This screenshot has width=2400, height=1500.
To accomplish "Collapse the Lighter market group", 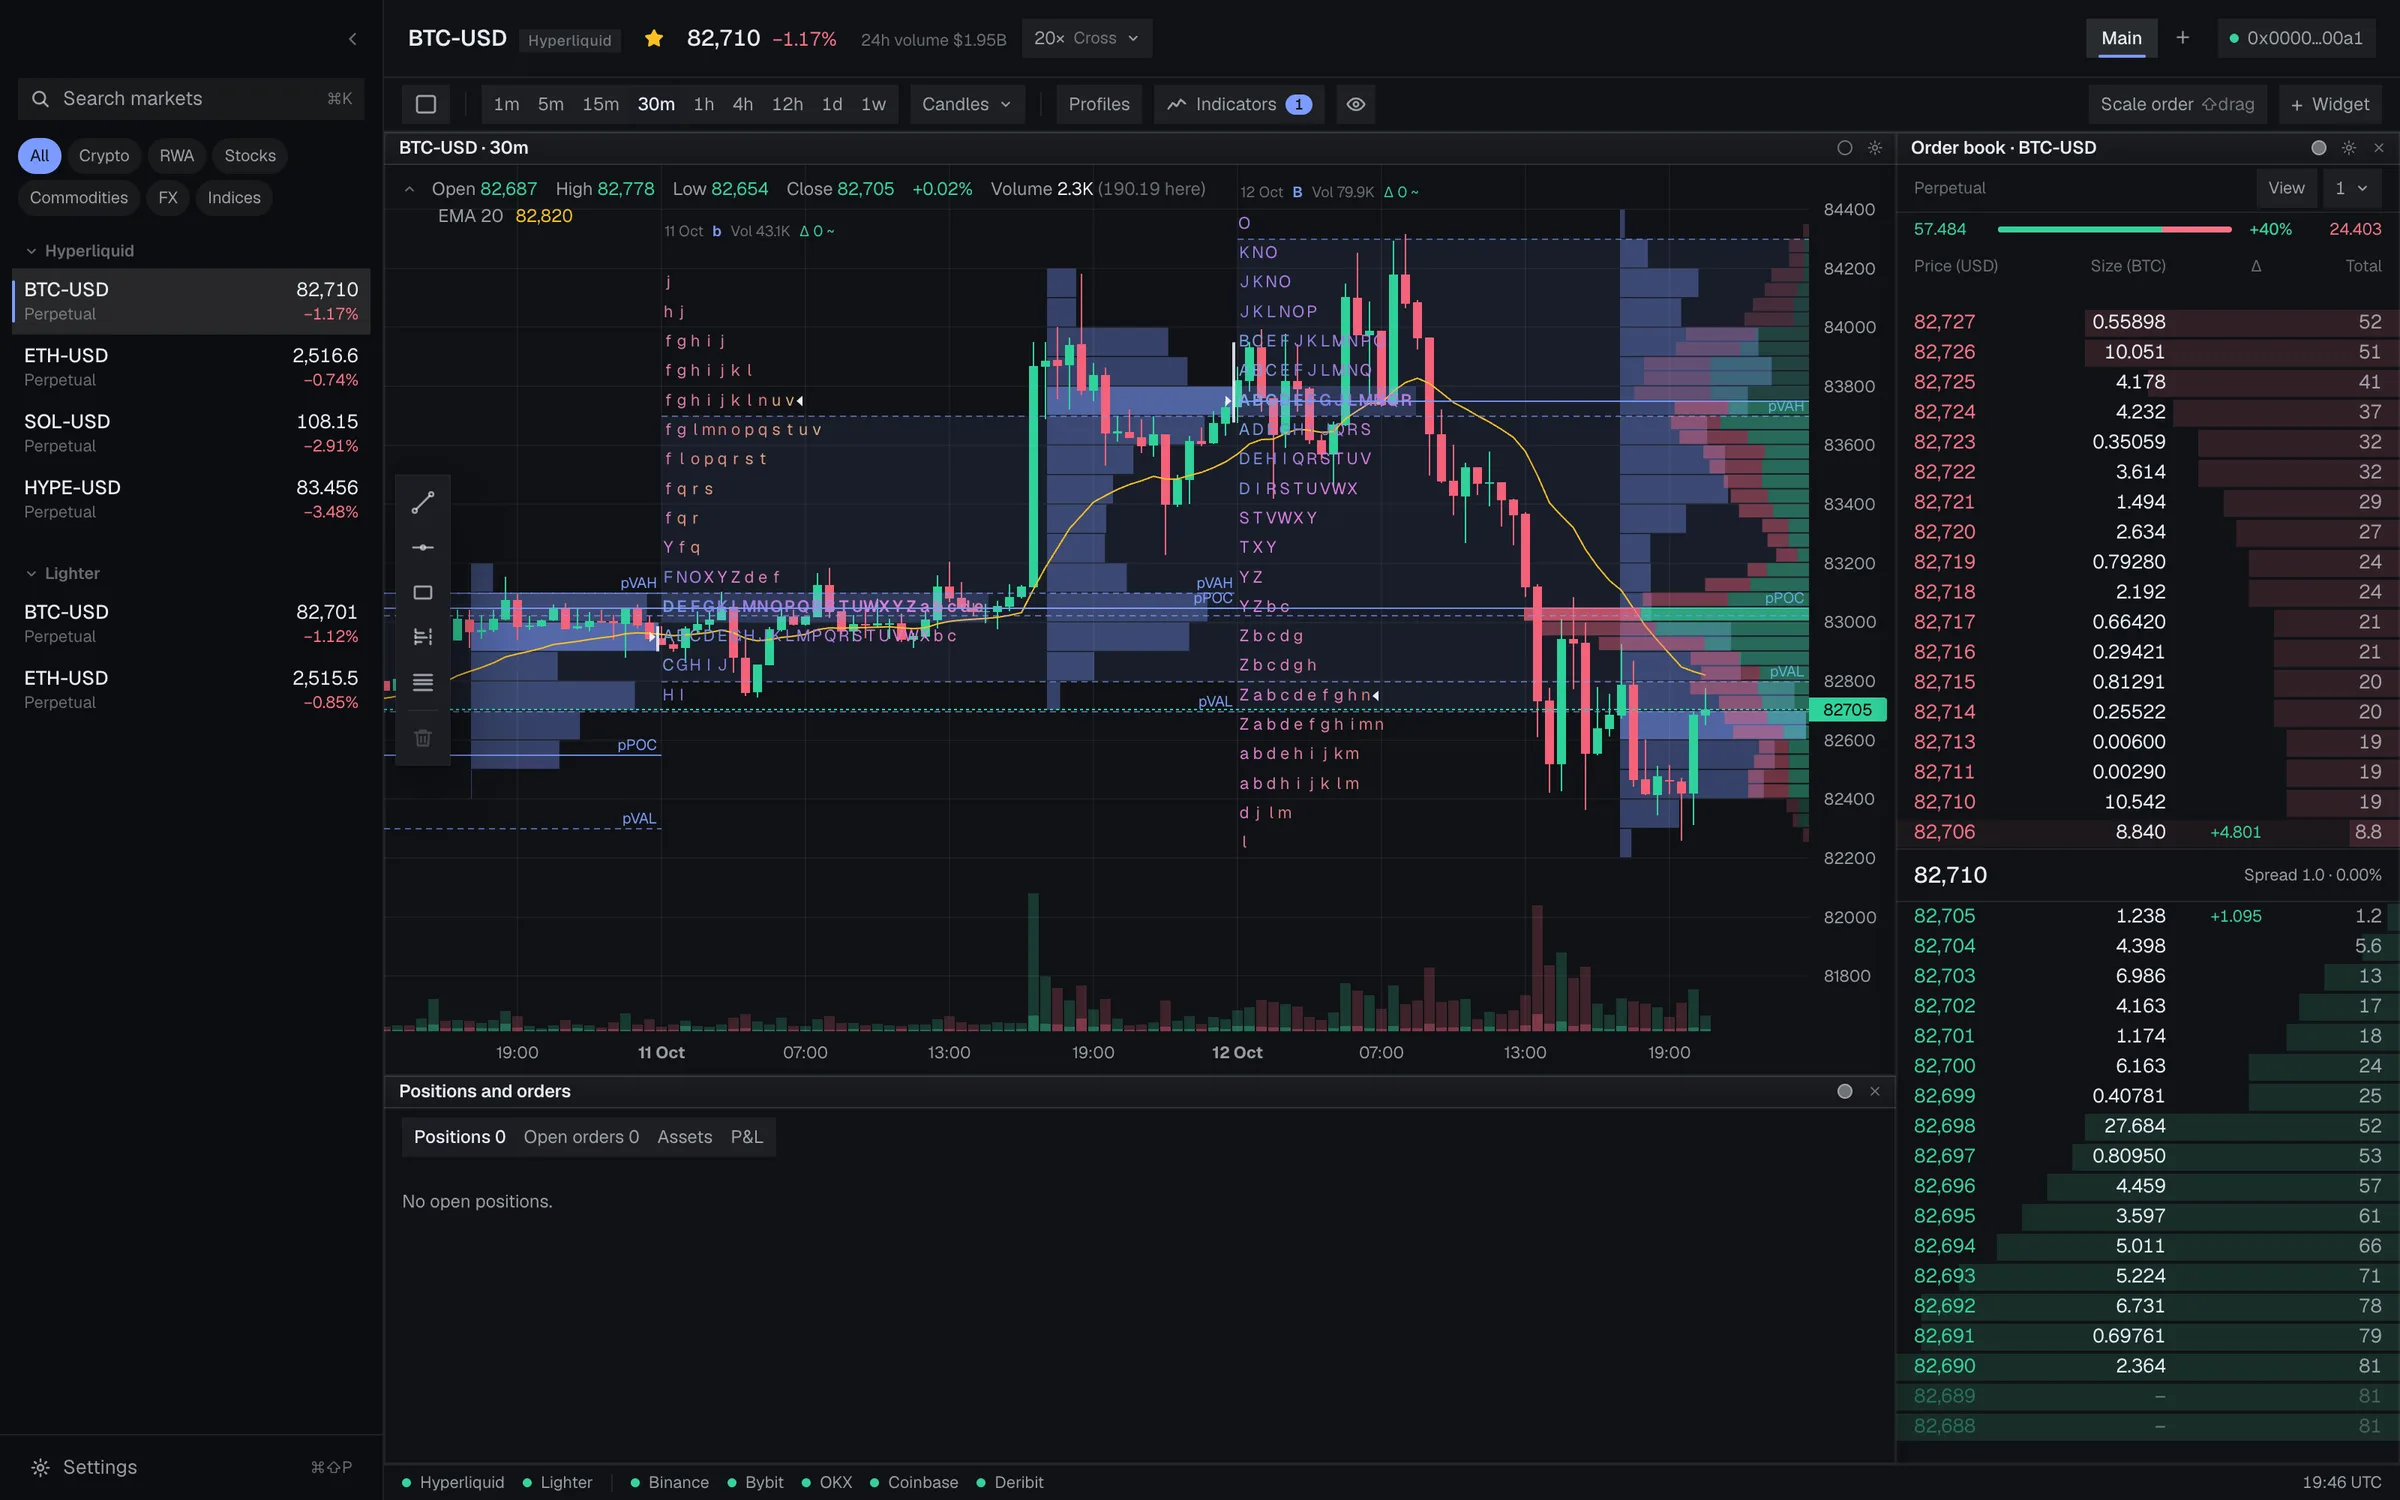I will [x=31, y=574].
